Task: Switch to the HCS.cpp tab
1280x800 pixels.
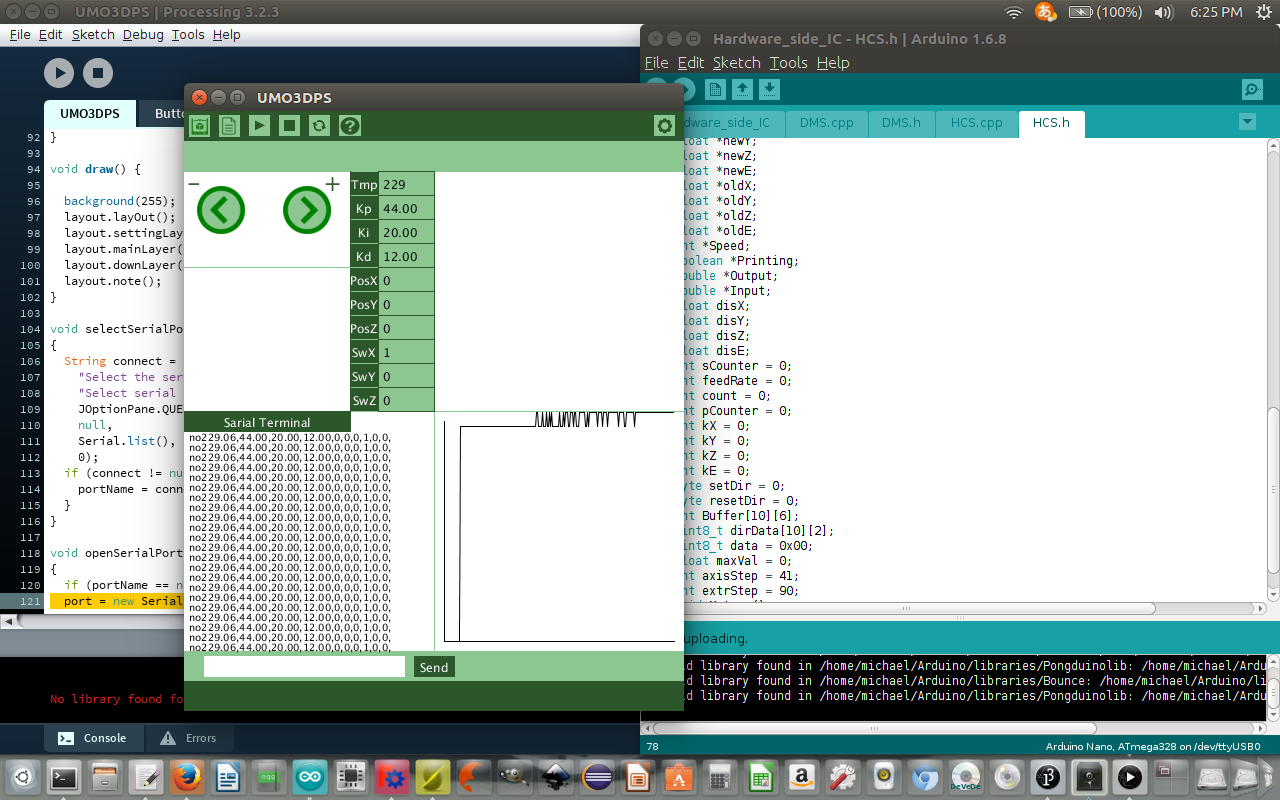Action: coord(976,123)
